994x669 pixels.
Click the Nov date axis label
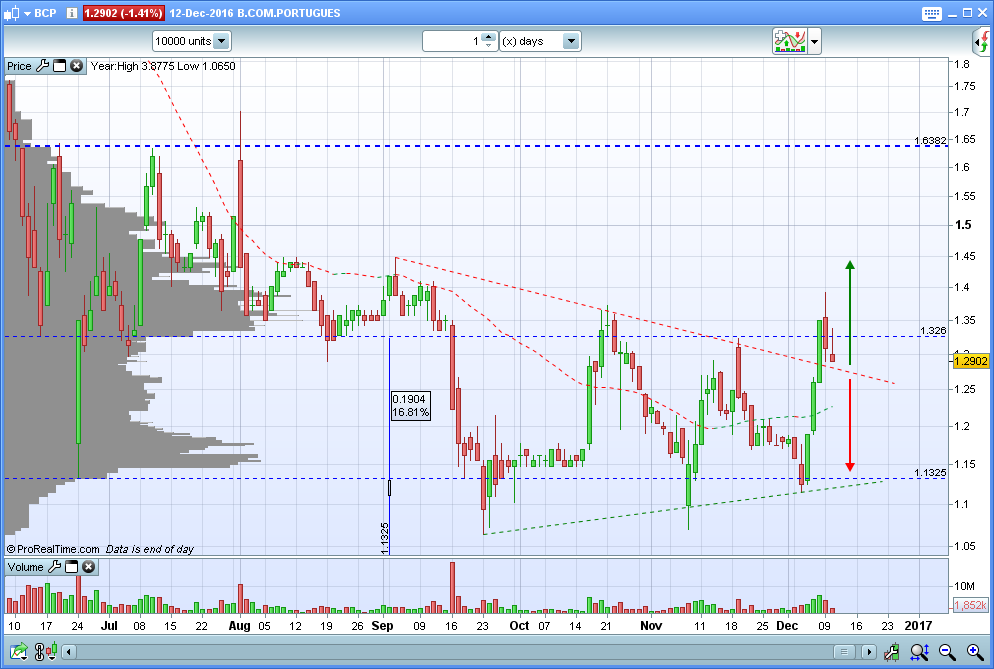point(651,626)
